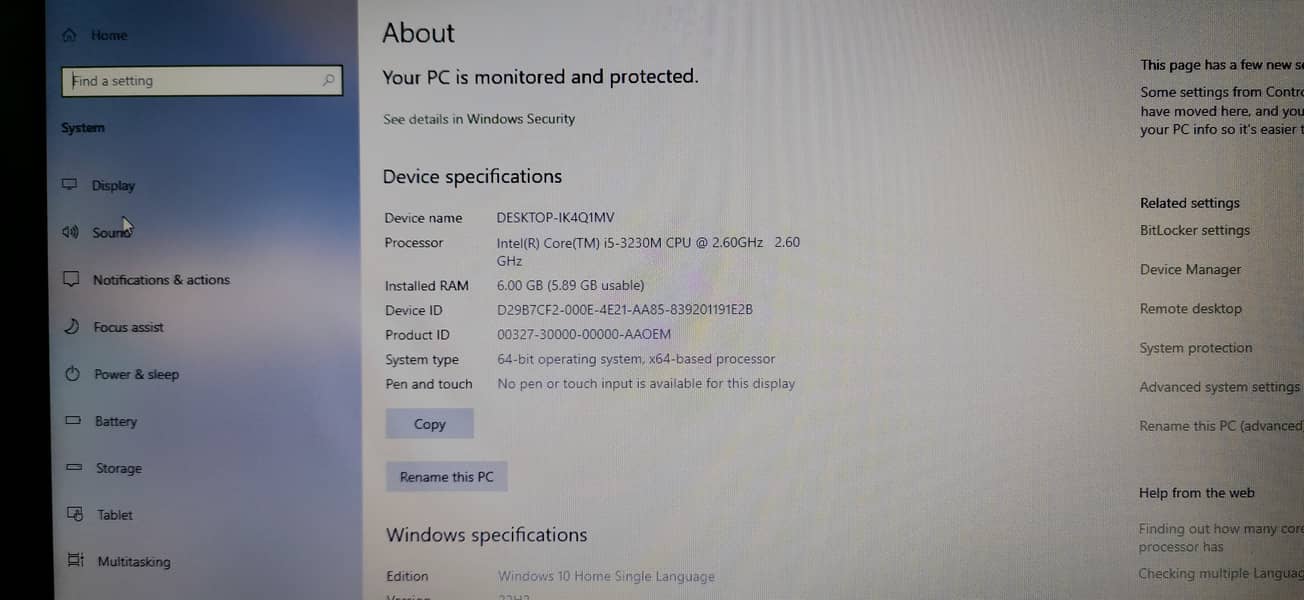Click the Find a setting search box
The width and height of the screenshot is (1304, 600).
click(203, 81)
